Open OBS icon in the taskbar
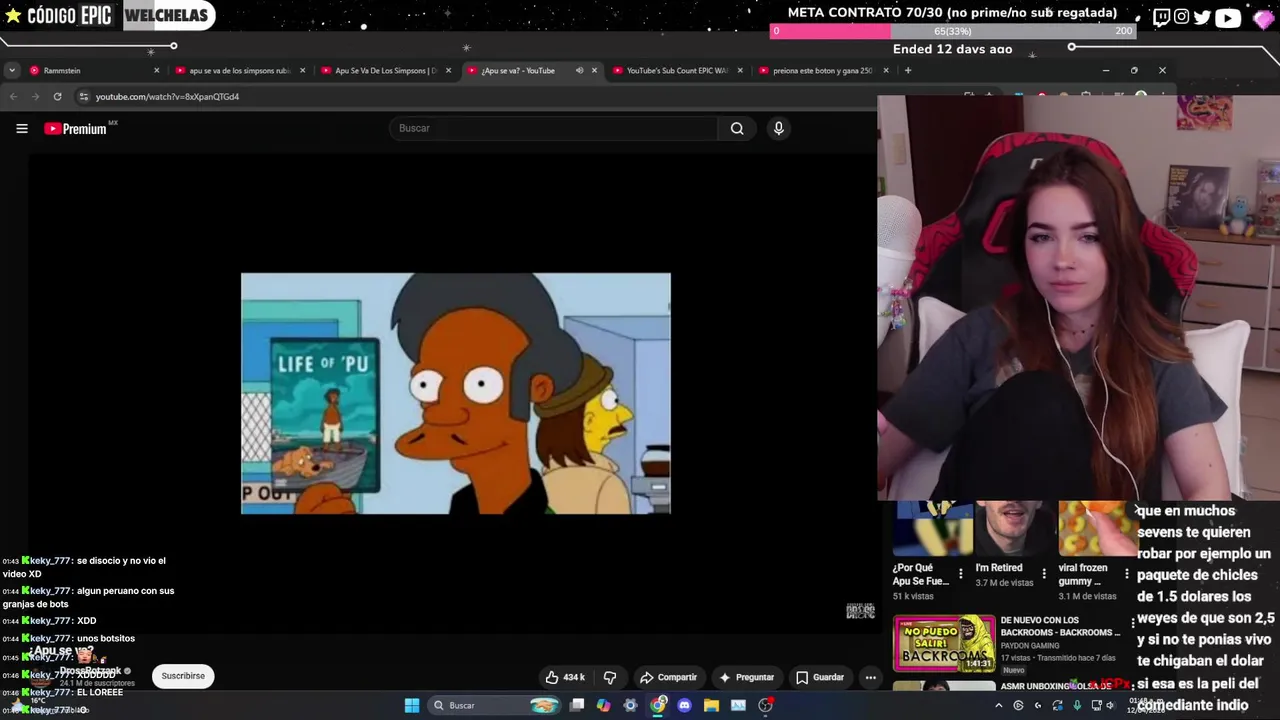Viewport: 1280px width, 720px height. pyautogui.click(x=765, y=705)
